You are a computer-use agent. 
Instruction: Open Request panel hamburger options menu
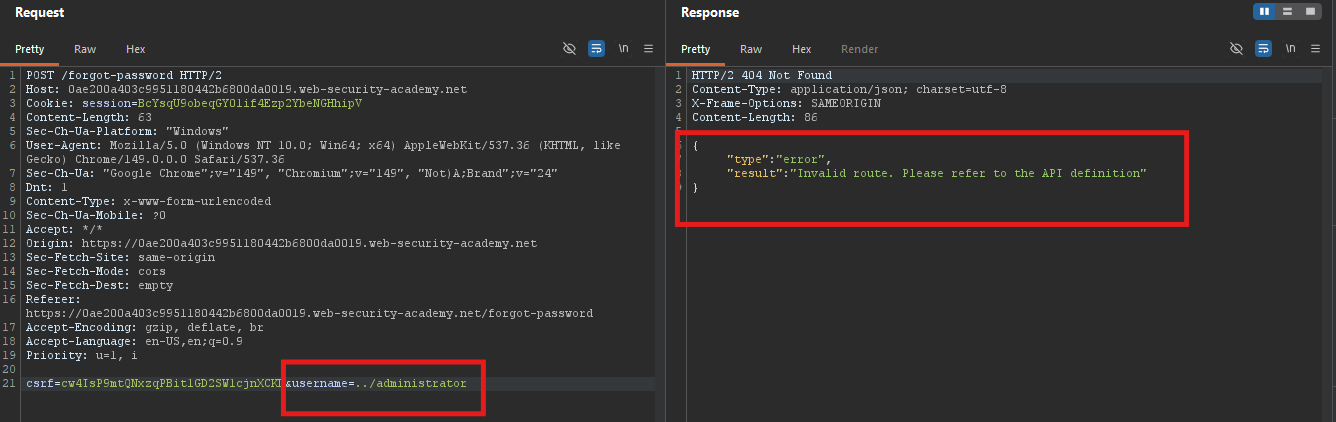pos(648,48)
